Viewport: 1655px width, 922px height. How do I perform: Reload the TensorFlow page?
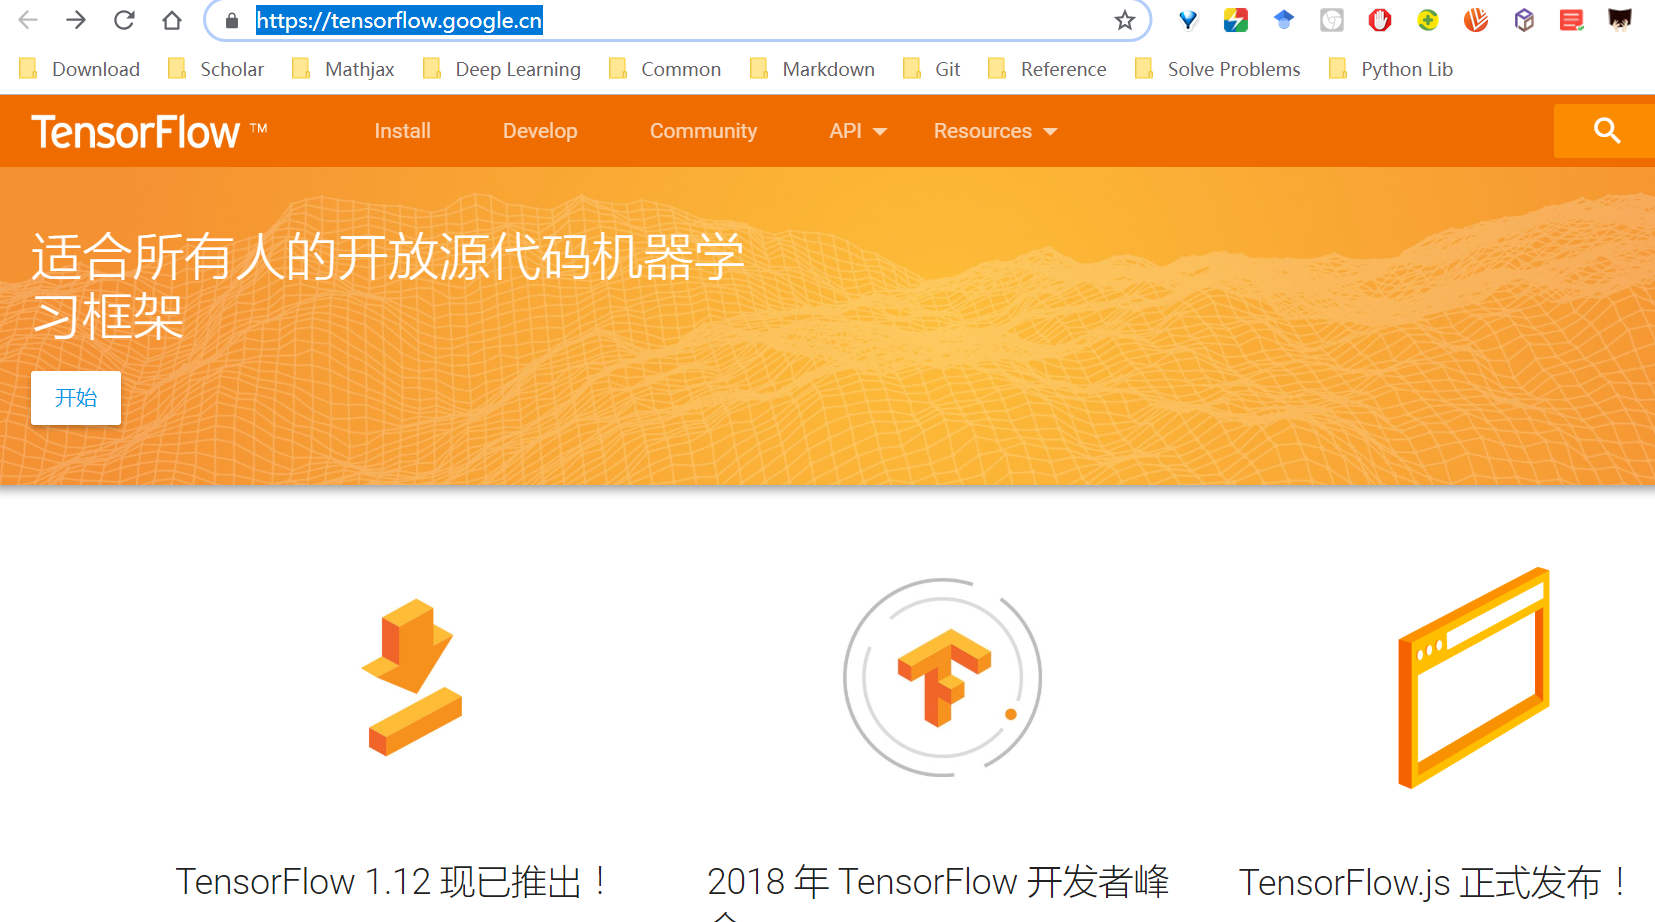pyautogui.click(x=124, y=20)
